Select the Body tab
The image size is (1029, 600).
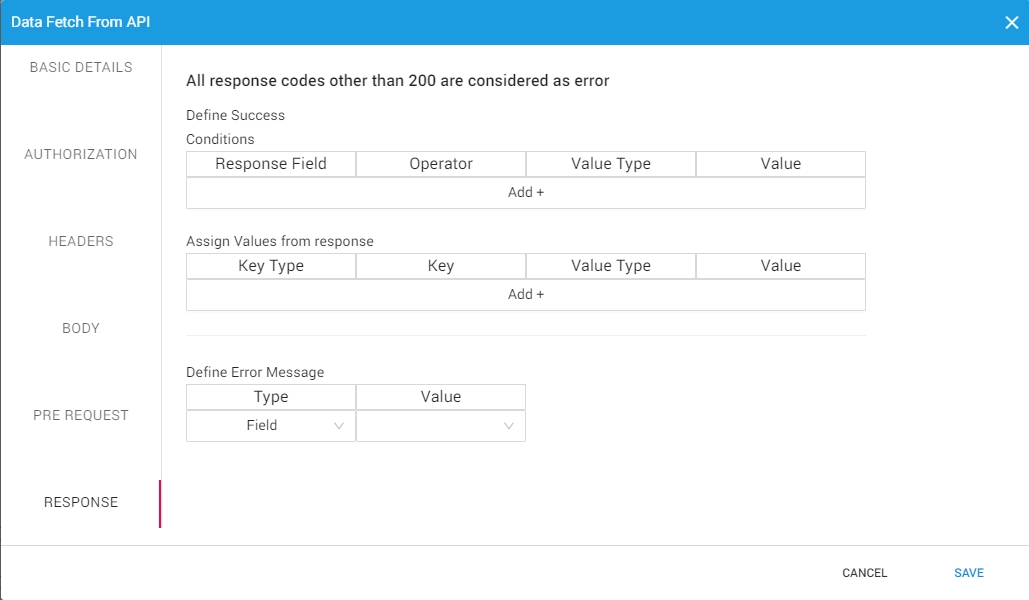(x=81, y=328)
